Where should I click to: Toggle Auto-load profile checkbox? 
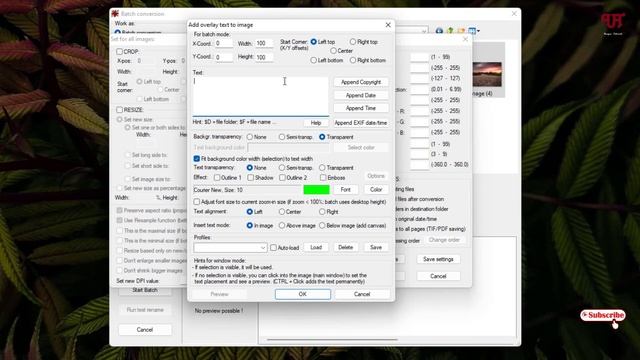[273, 248]
